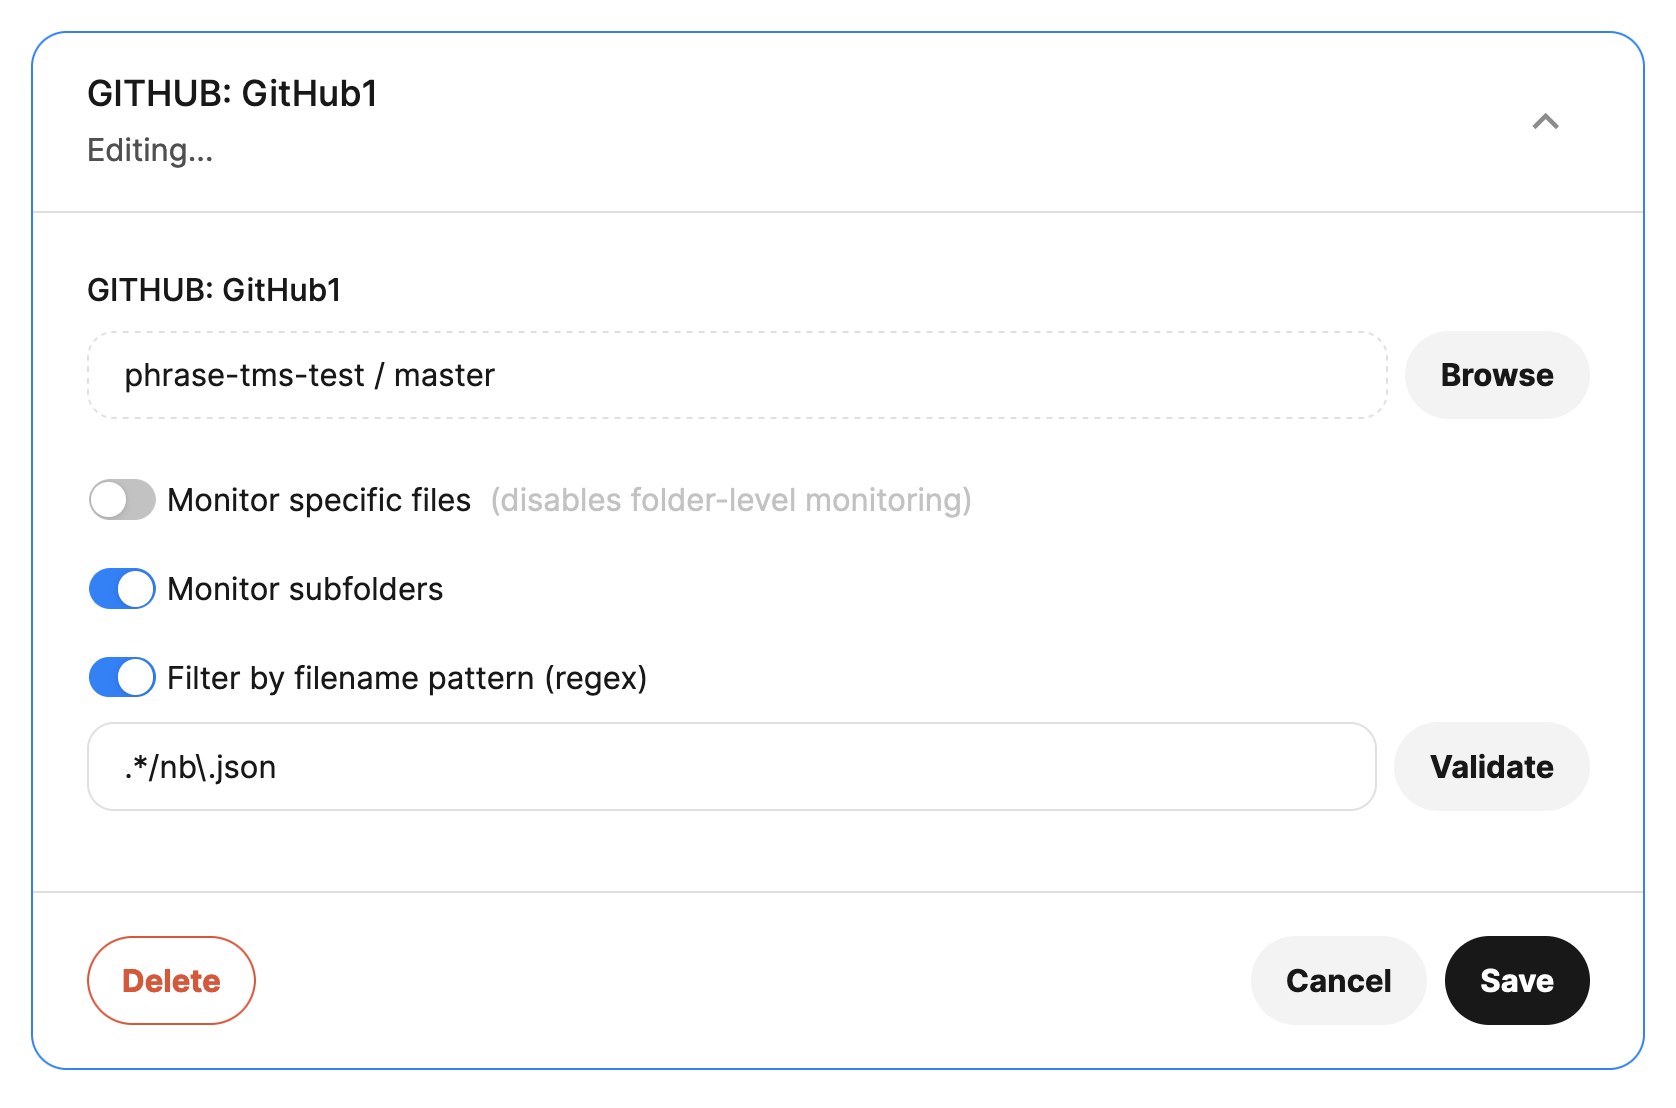Viewport: 1676px width, 1108px height.
Task: Click the Editing... status text in header
Action: pyautogui.click(x=150, y=150)
